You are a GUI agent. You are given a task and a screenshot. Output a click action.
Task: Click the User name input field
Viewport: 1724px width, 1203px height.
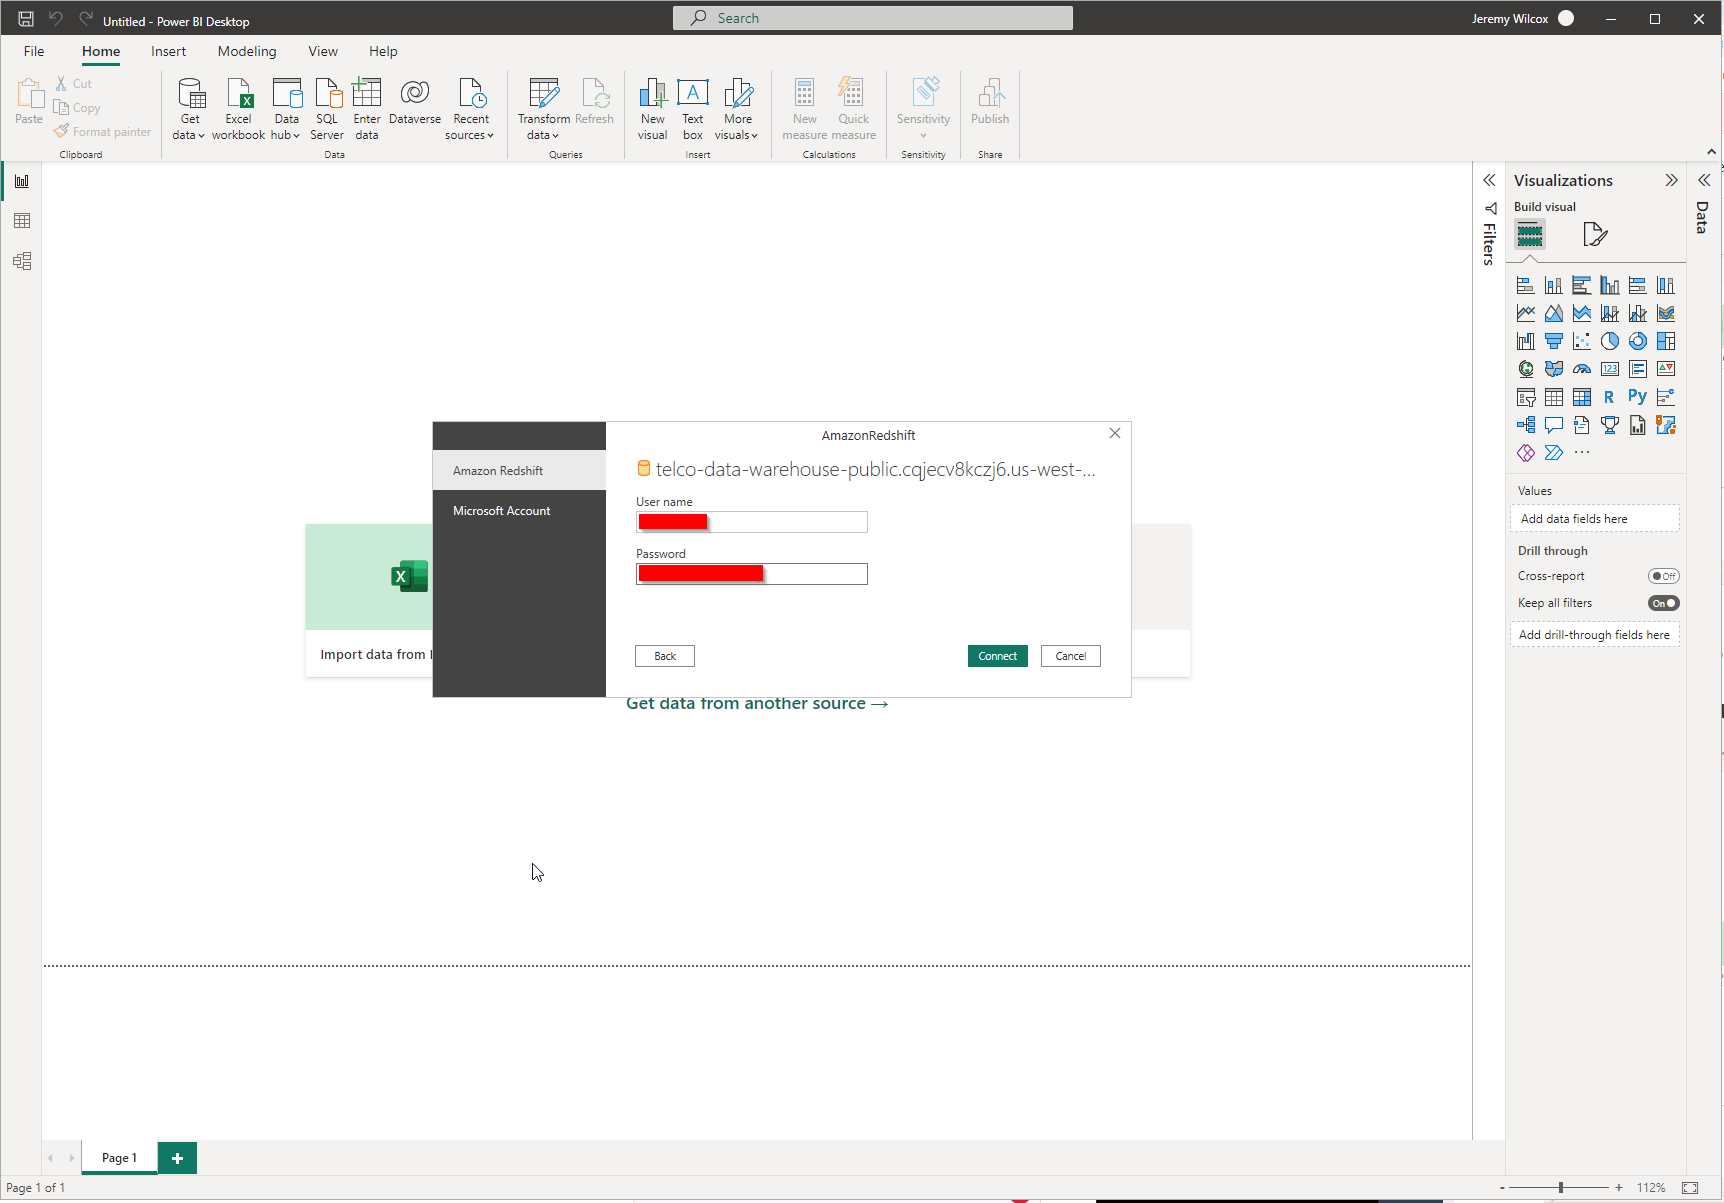coord(752,522)
